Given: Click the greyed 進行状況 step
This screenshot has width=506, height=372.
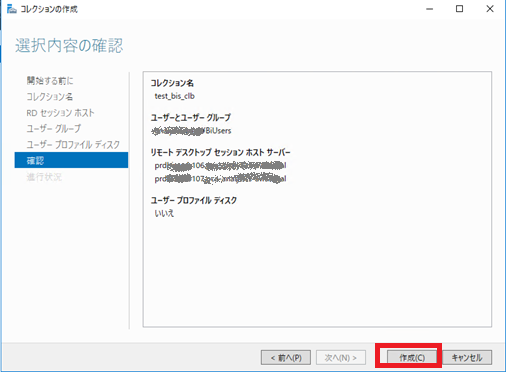Looking at the screenshot, I should (44, 177).
